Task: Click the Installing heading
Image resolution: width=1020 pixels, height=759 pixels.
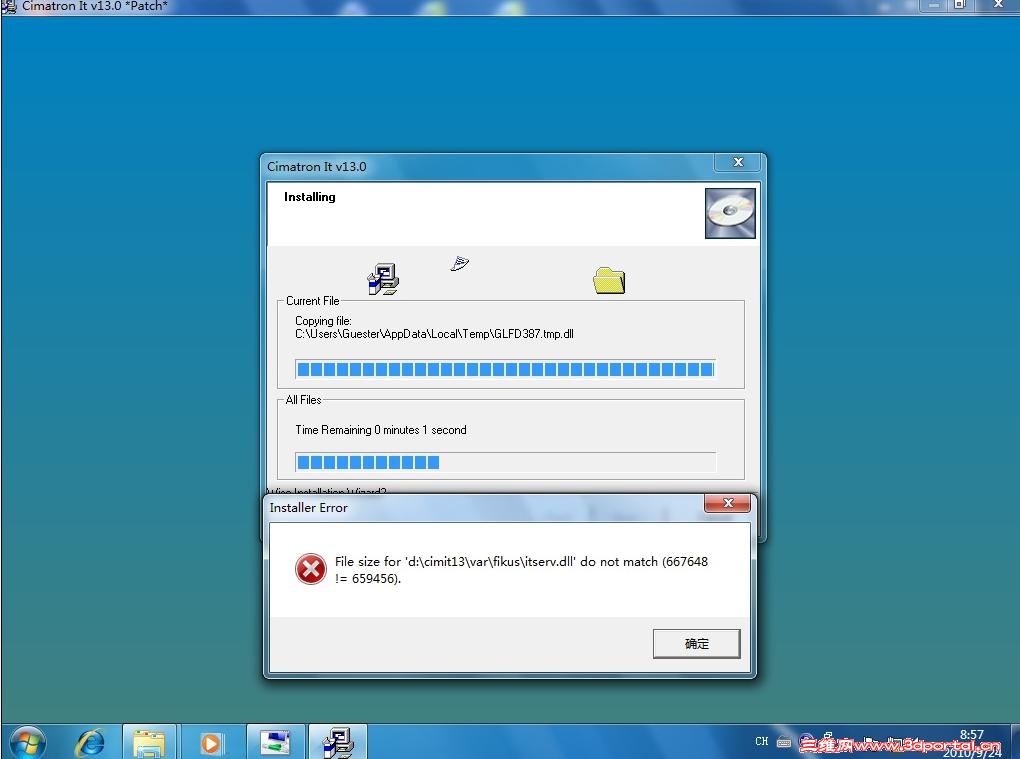Action: (x=310, y=197)
